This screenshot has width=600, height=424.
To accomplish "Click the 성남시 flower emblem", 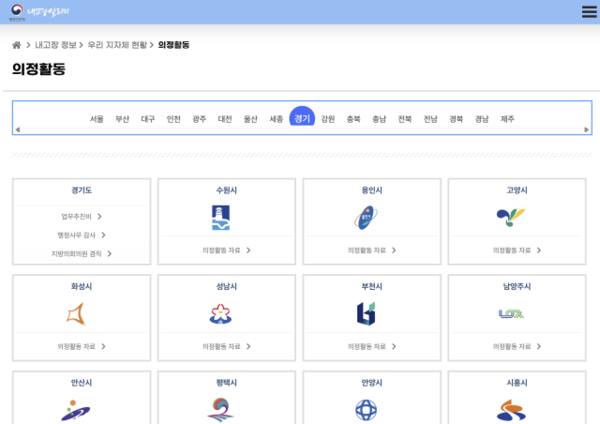I will 221,314.
